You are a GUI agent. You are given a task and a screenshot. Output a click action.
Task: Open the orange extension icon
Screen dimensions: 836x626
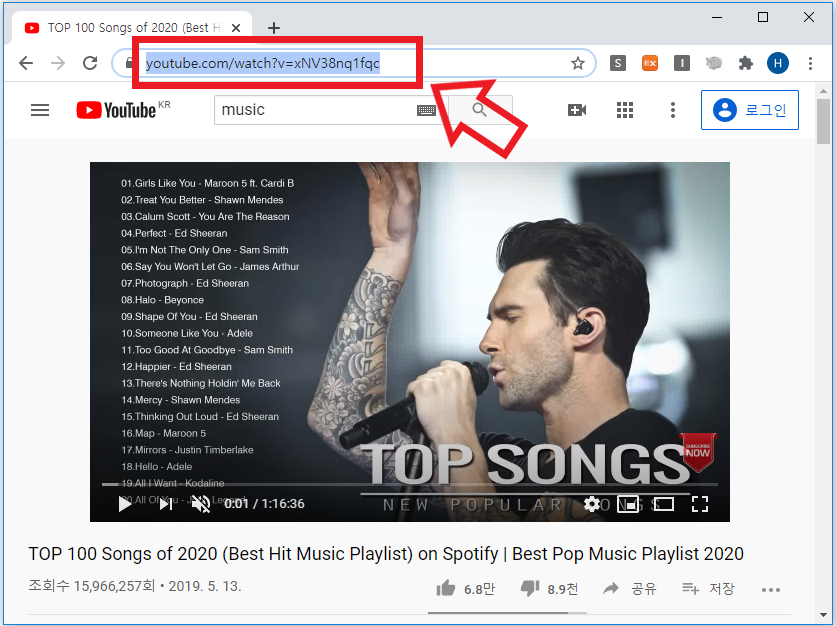[x=649, y=63]
